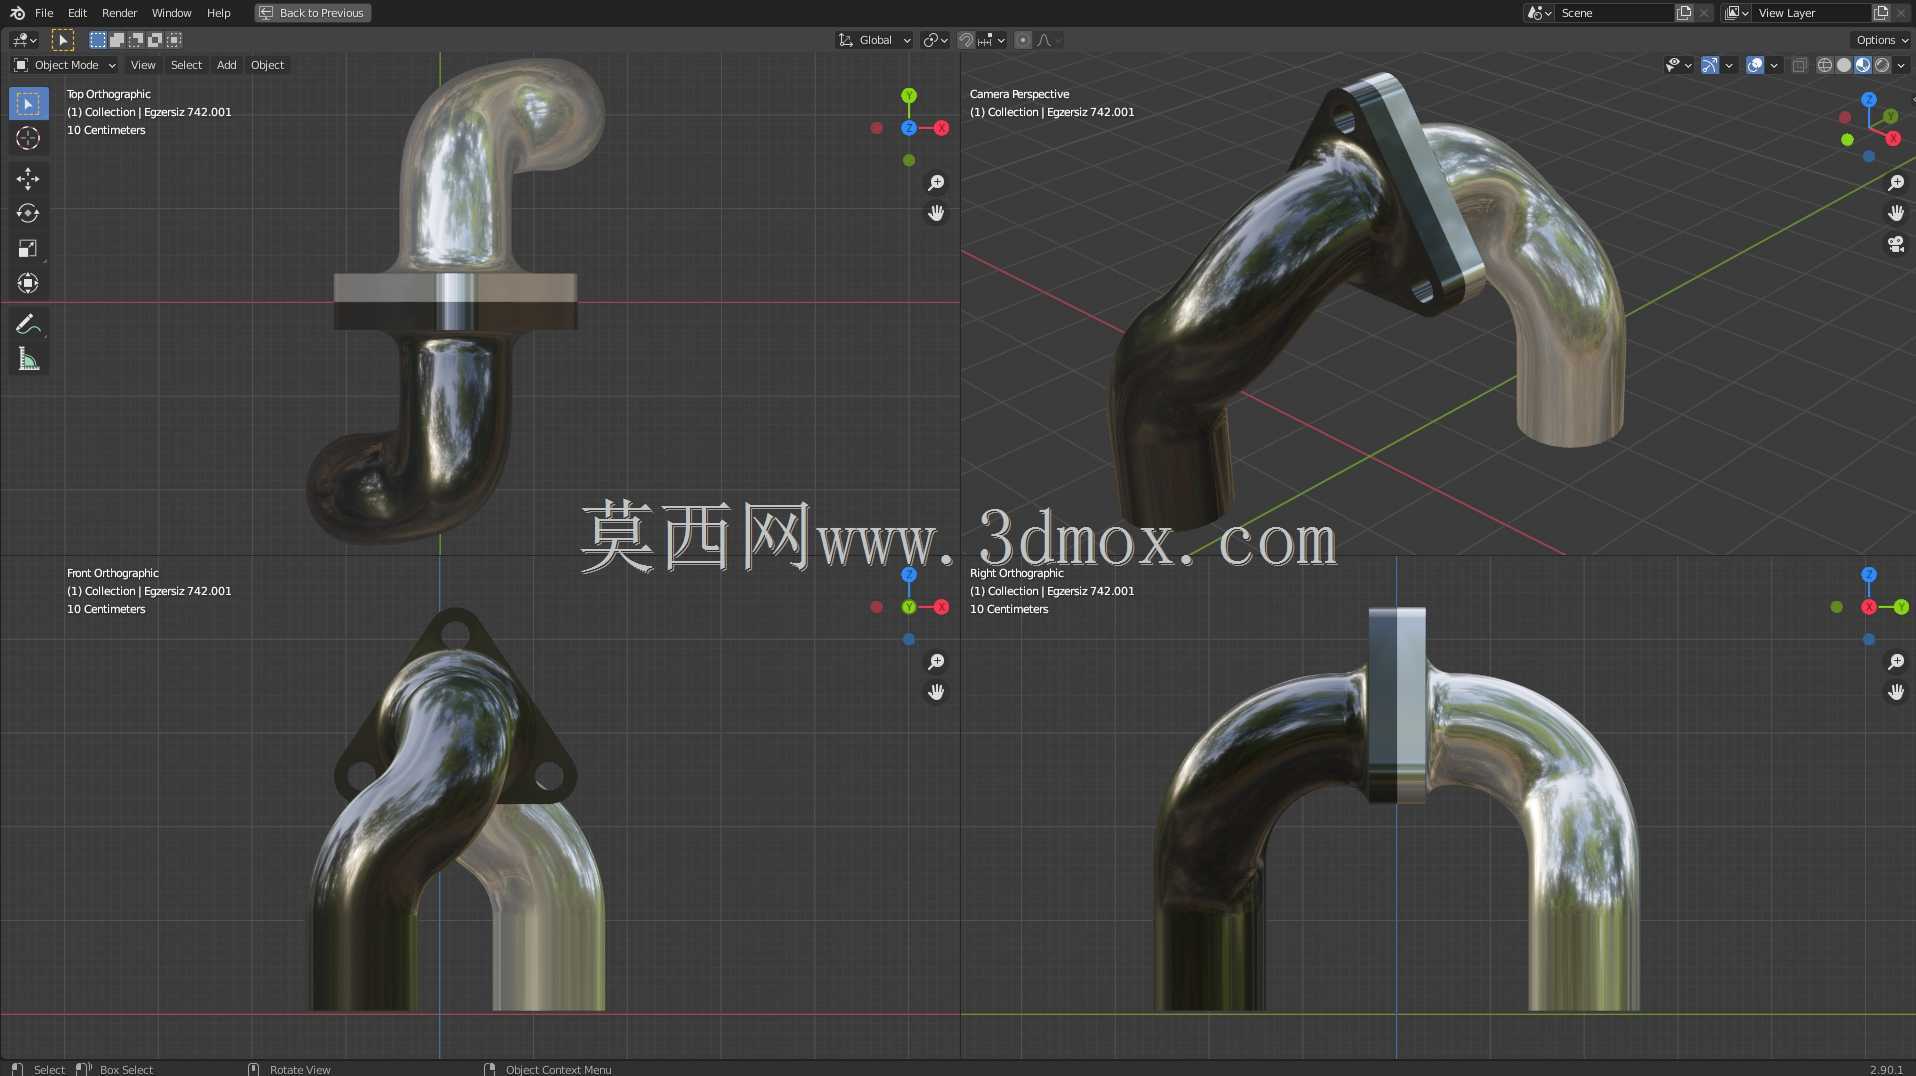This screenshot has width=1916, height=1076.
Task: Select the Select Box tool in toolbar
Action: tap(28, 103)
